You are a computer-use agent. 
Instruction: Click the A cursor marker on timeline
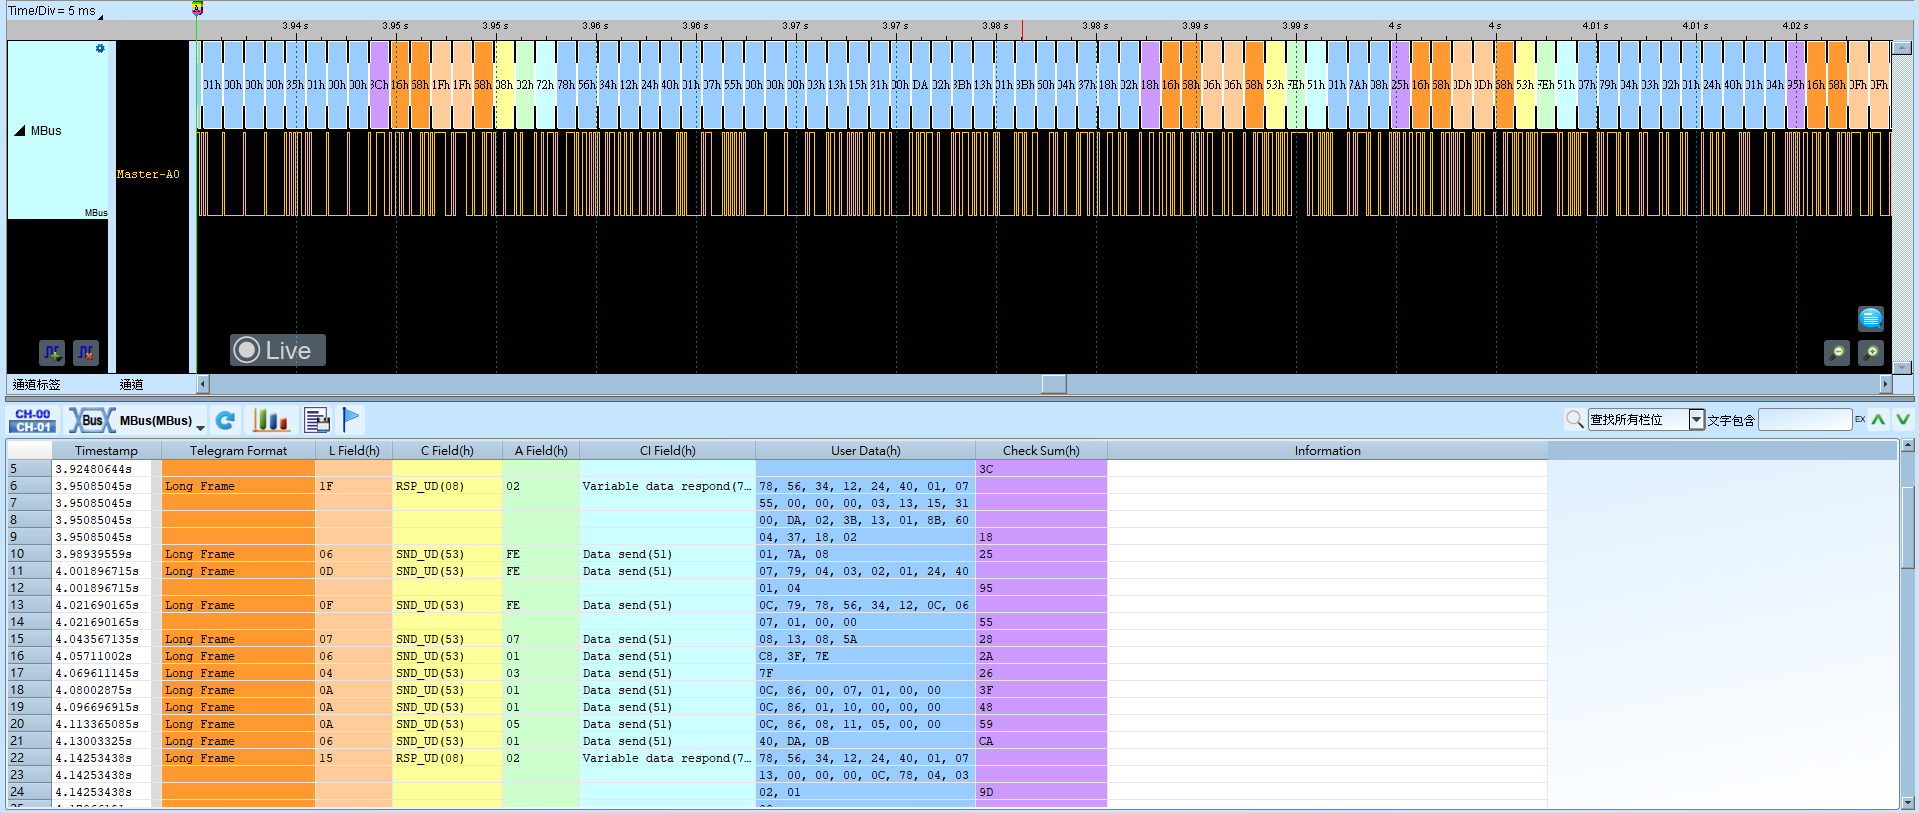click(197, 8)
